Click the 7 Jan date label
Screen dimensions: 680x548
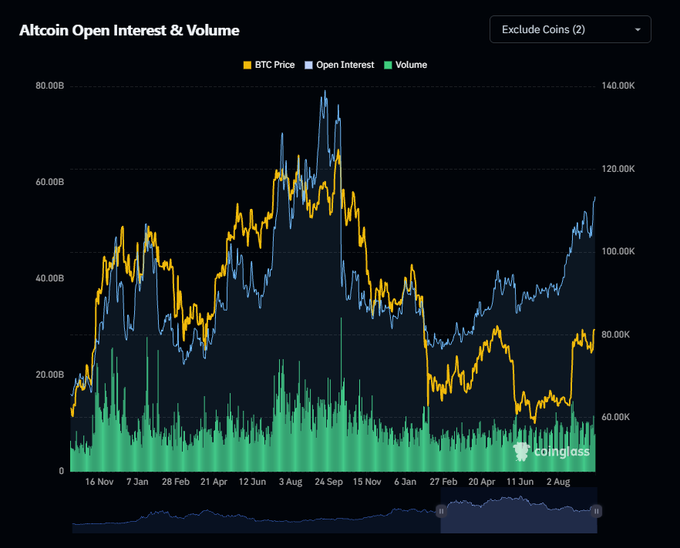point(137,482)
